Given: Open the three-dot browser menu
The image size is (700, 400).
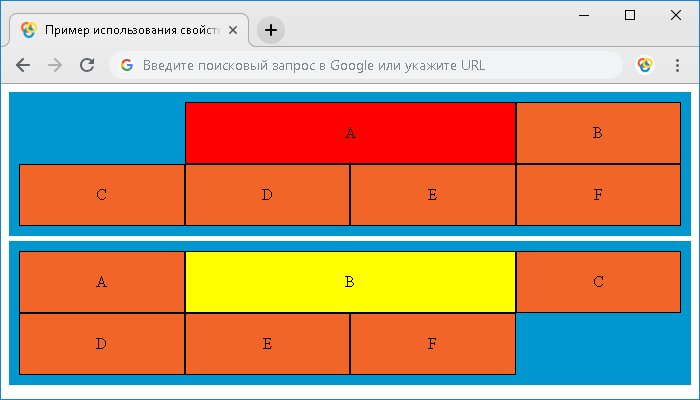Looking at the screenshot, I should tap(677, 65).
